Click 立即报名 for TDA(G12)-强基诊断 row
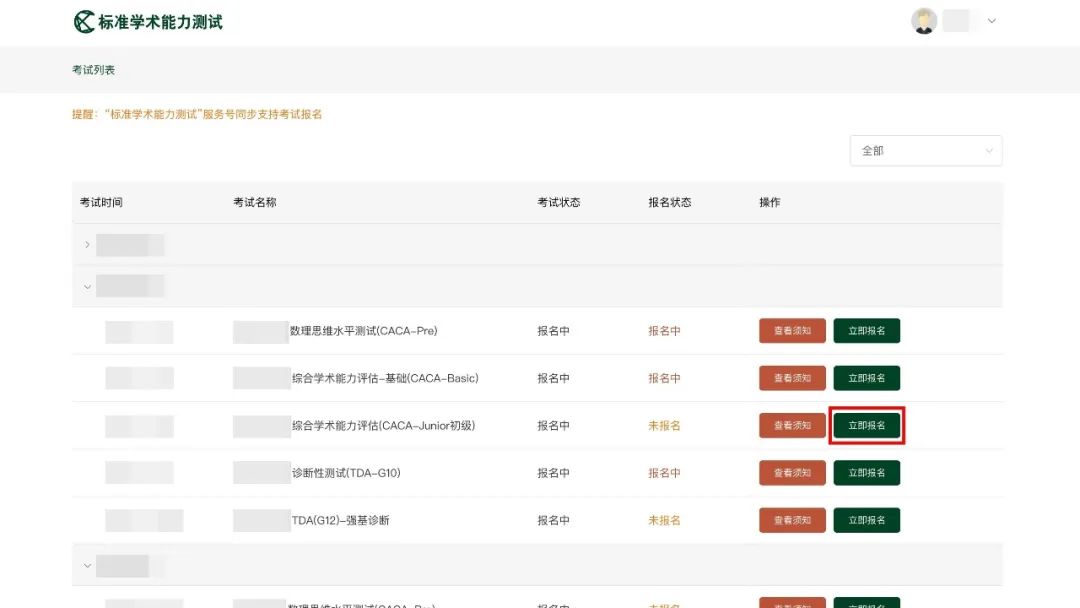 [866, 520]
